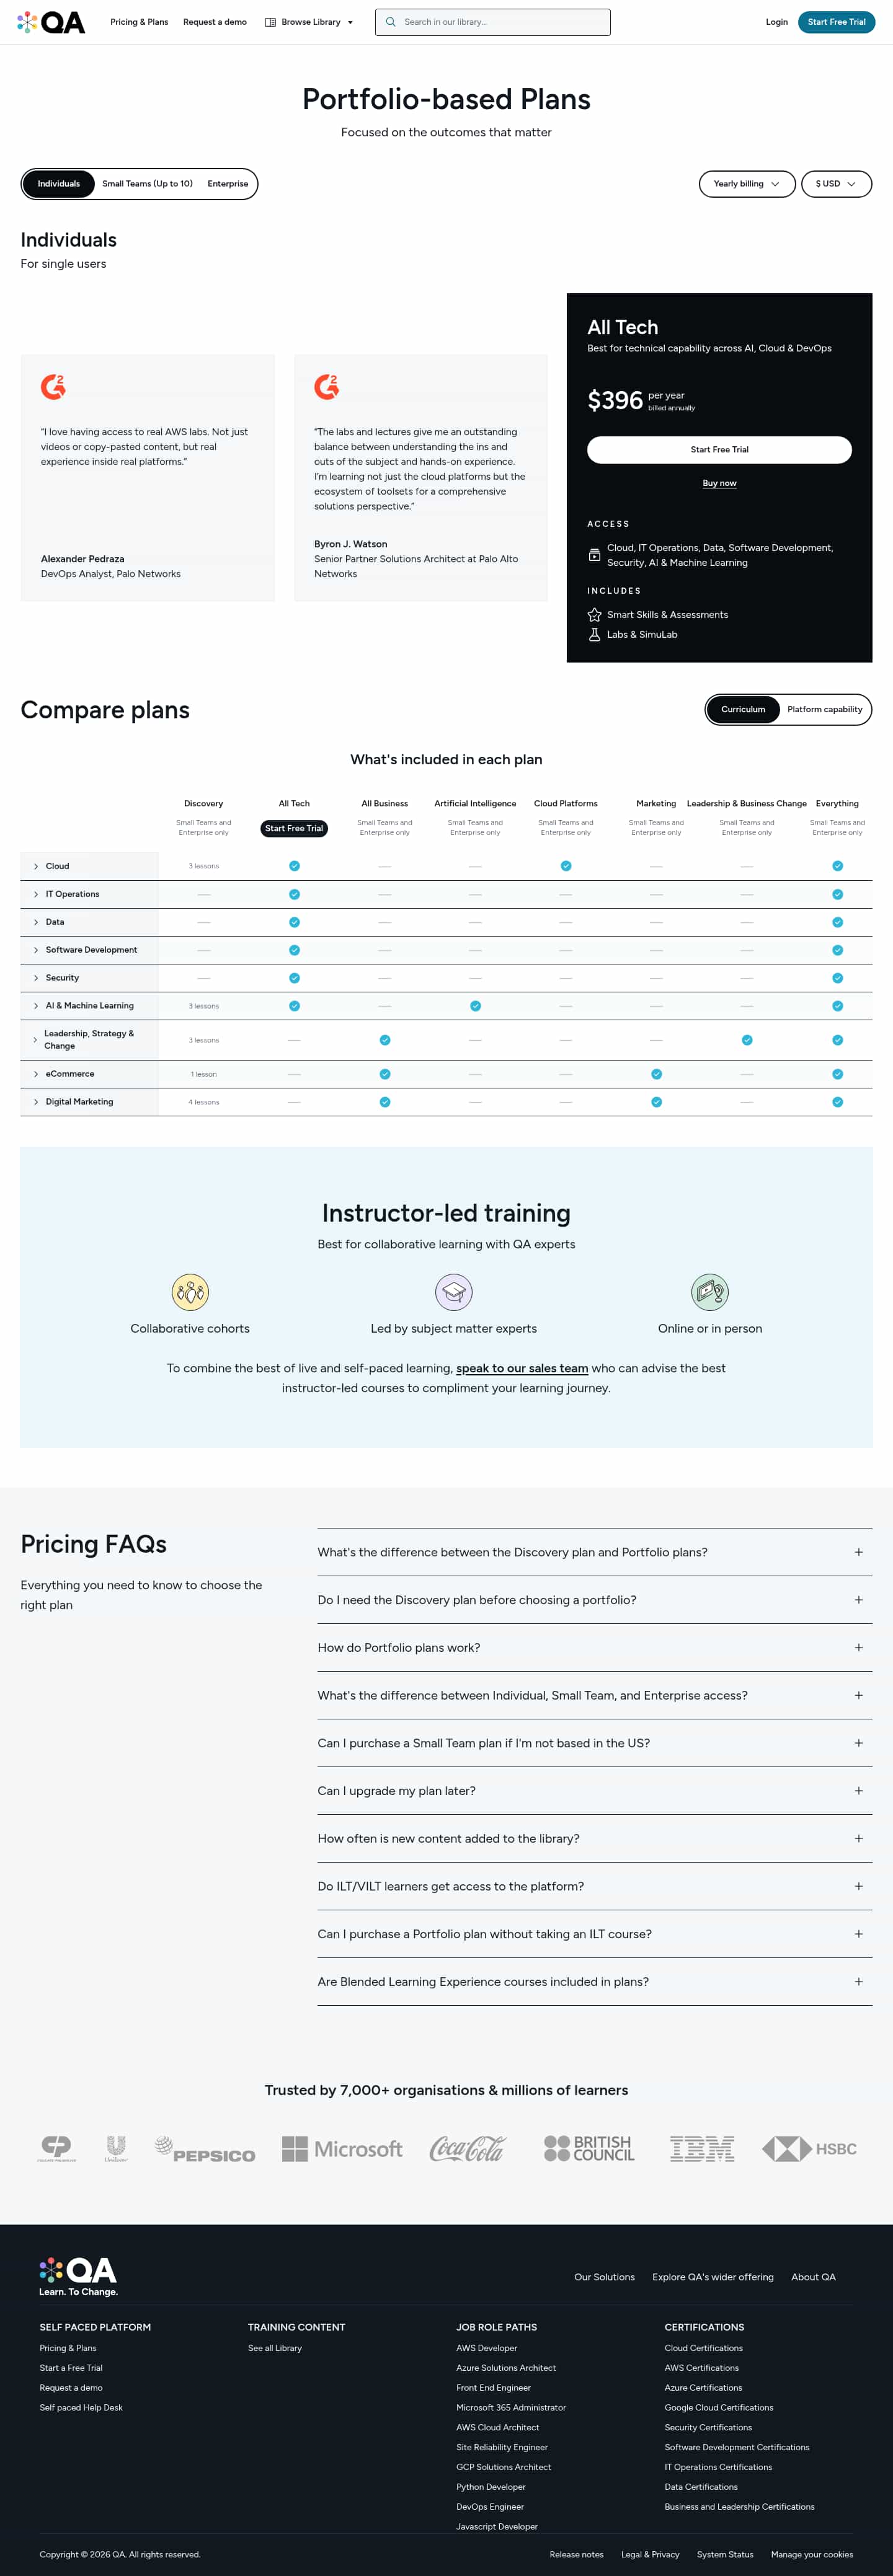The width and height of the screenshot is (893, 2576).
Task: Click Buy now link in All Tech card
Action: click(x=719, y=483)
